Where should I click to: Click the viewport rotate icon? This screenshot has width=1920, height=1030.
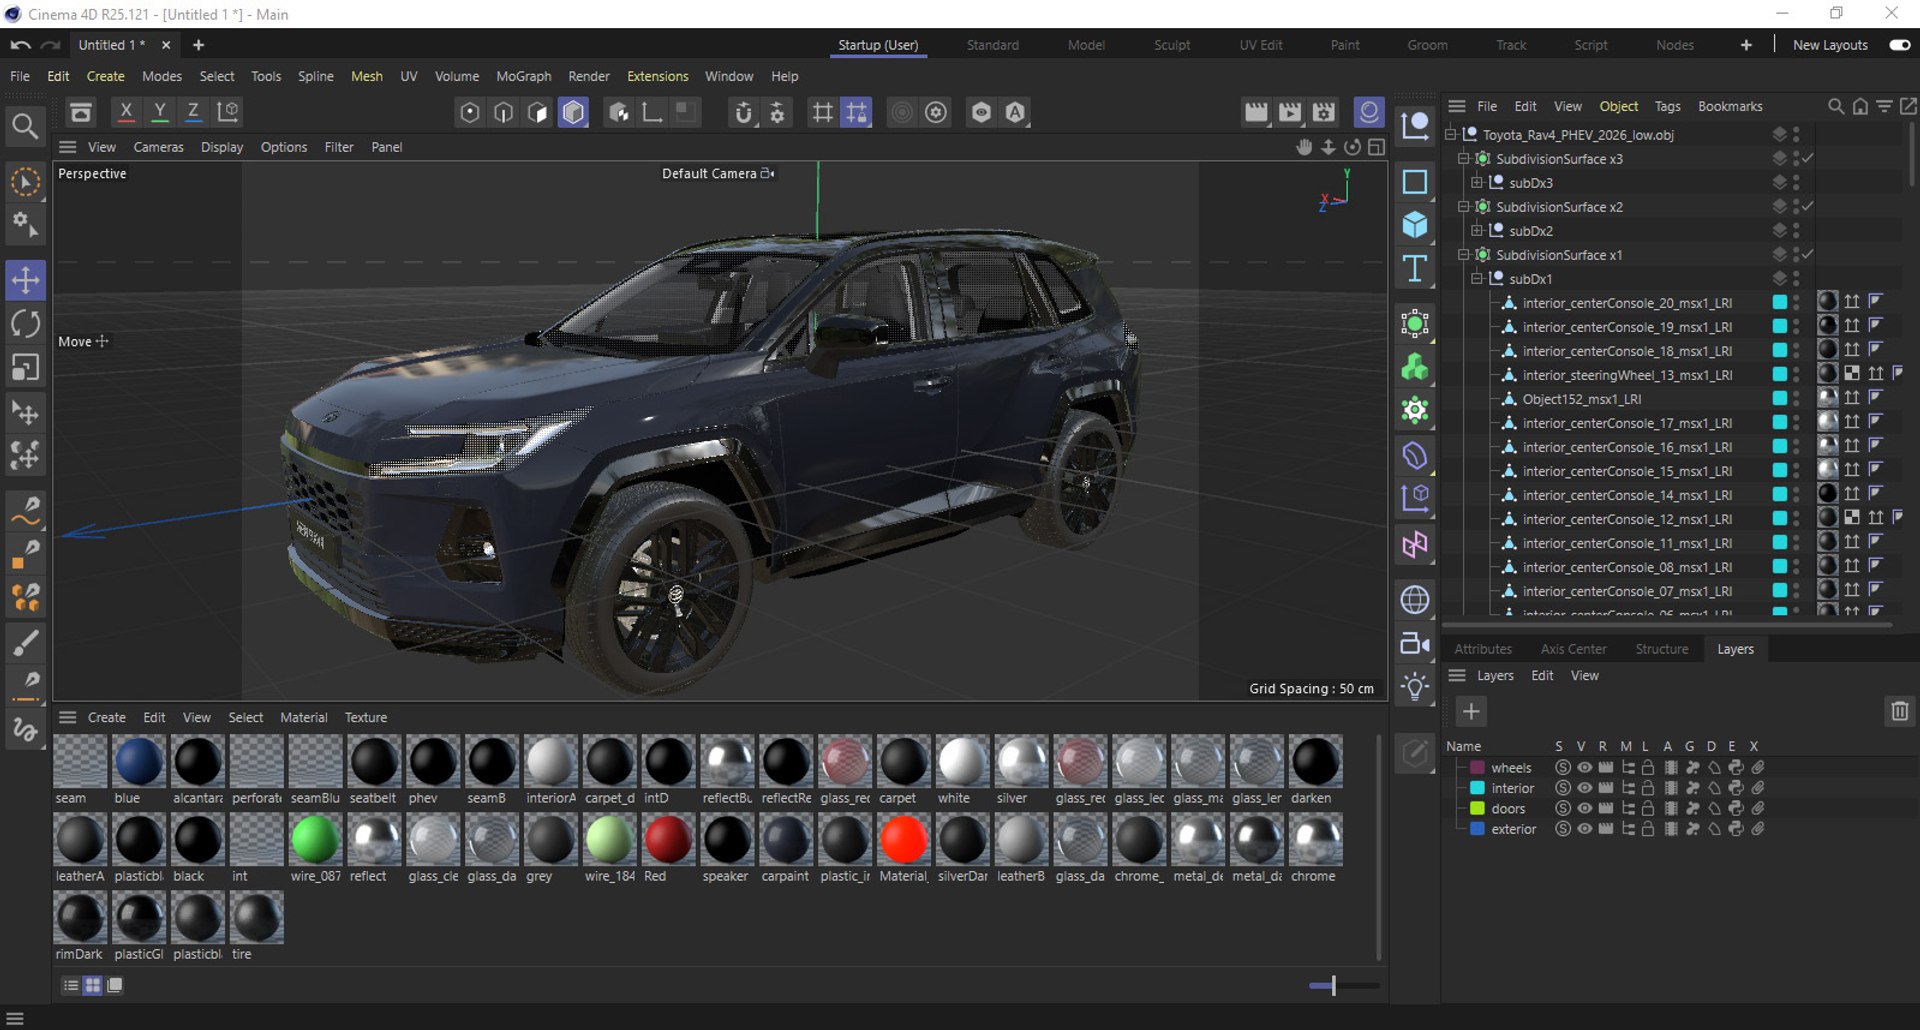1352,147
